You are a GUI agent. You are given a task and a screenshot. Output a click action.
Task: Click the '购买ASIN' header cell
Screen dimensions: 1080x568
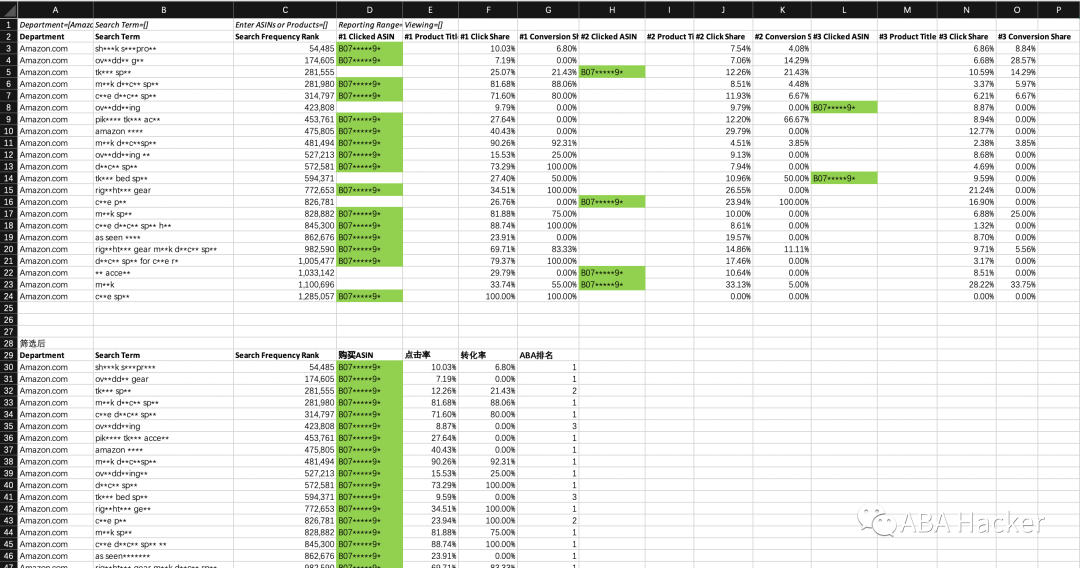tap(369, 355)
